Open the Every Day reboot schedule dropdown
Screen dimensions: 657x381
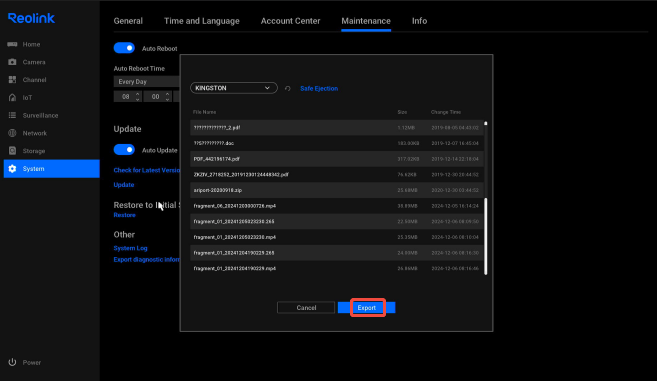click(147, 82)
